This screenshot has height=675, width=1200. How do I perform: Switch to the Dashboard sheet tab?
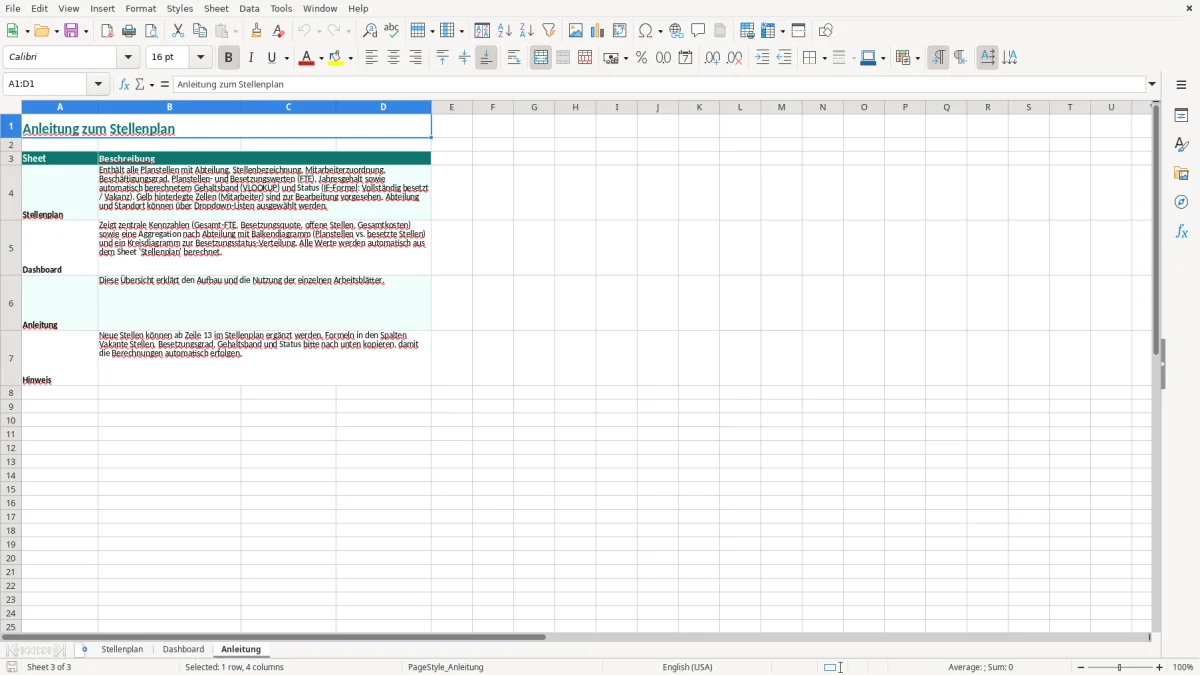(183, 650)
